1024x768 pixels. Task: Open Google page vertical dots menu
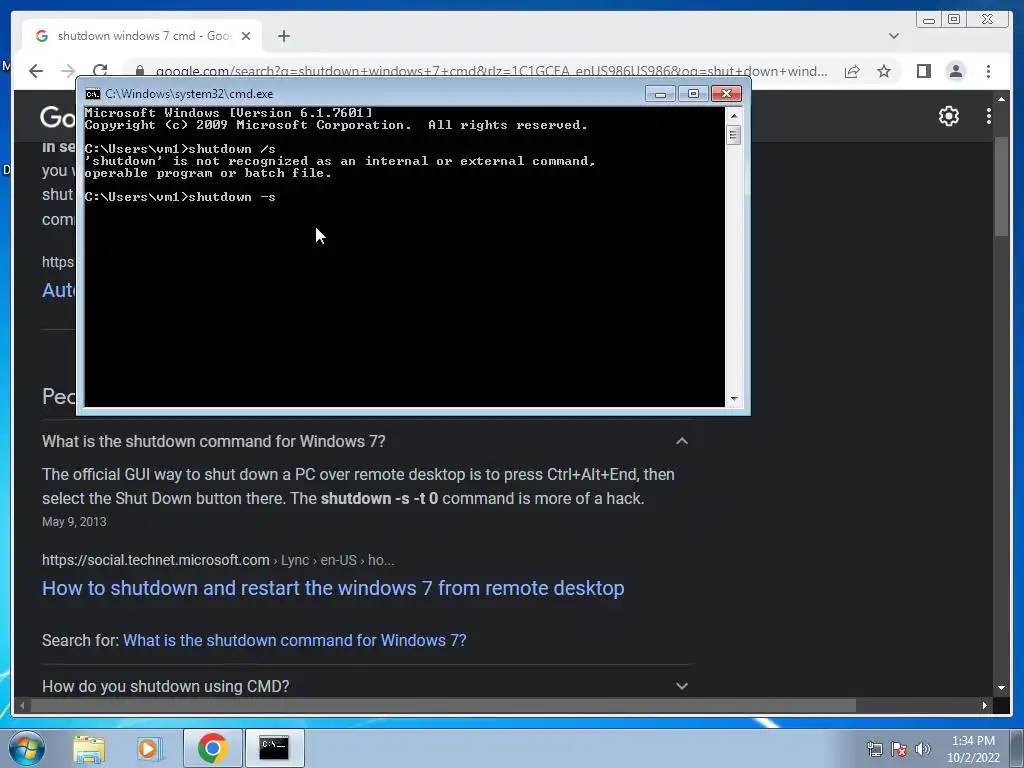point(989,116)
